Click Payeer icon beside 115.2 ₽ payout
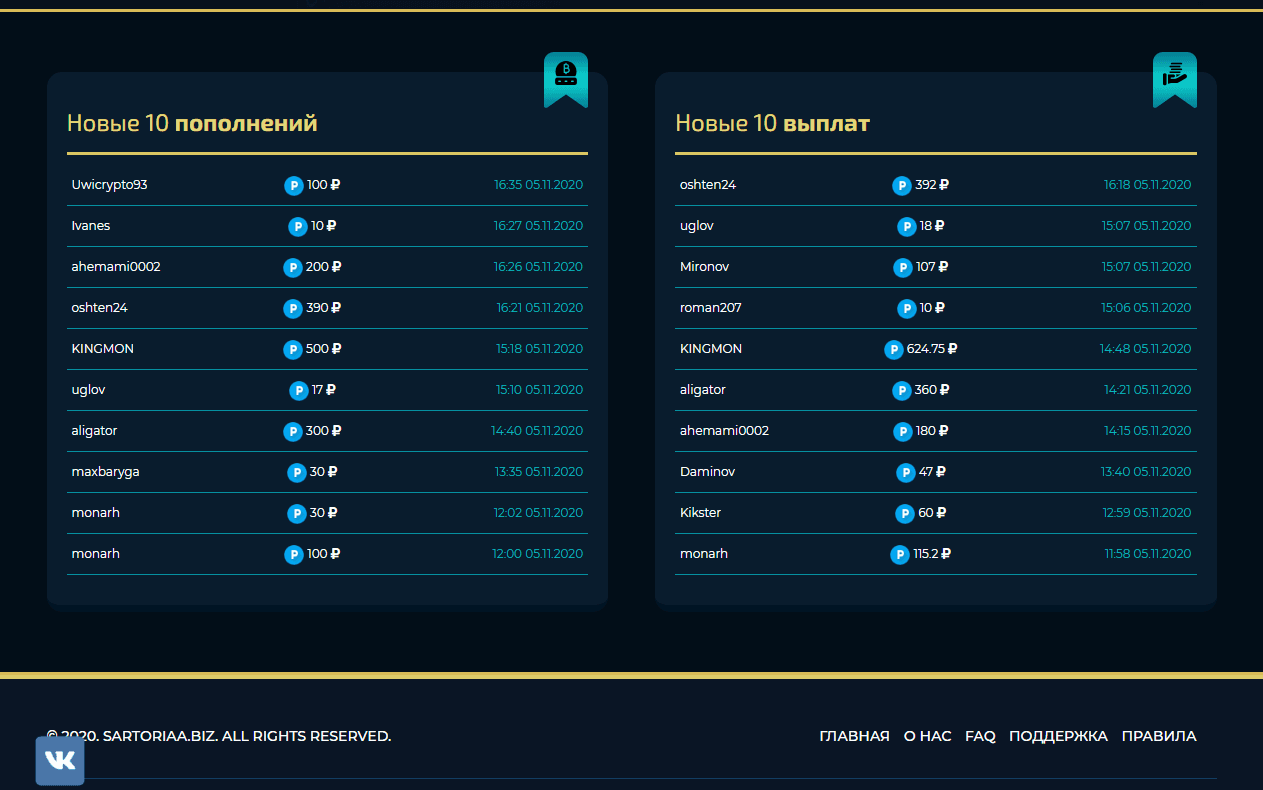Viewport: 1263px width, 790px height. click(x=900, y=554)
